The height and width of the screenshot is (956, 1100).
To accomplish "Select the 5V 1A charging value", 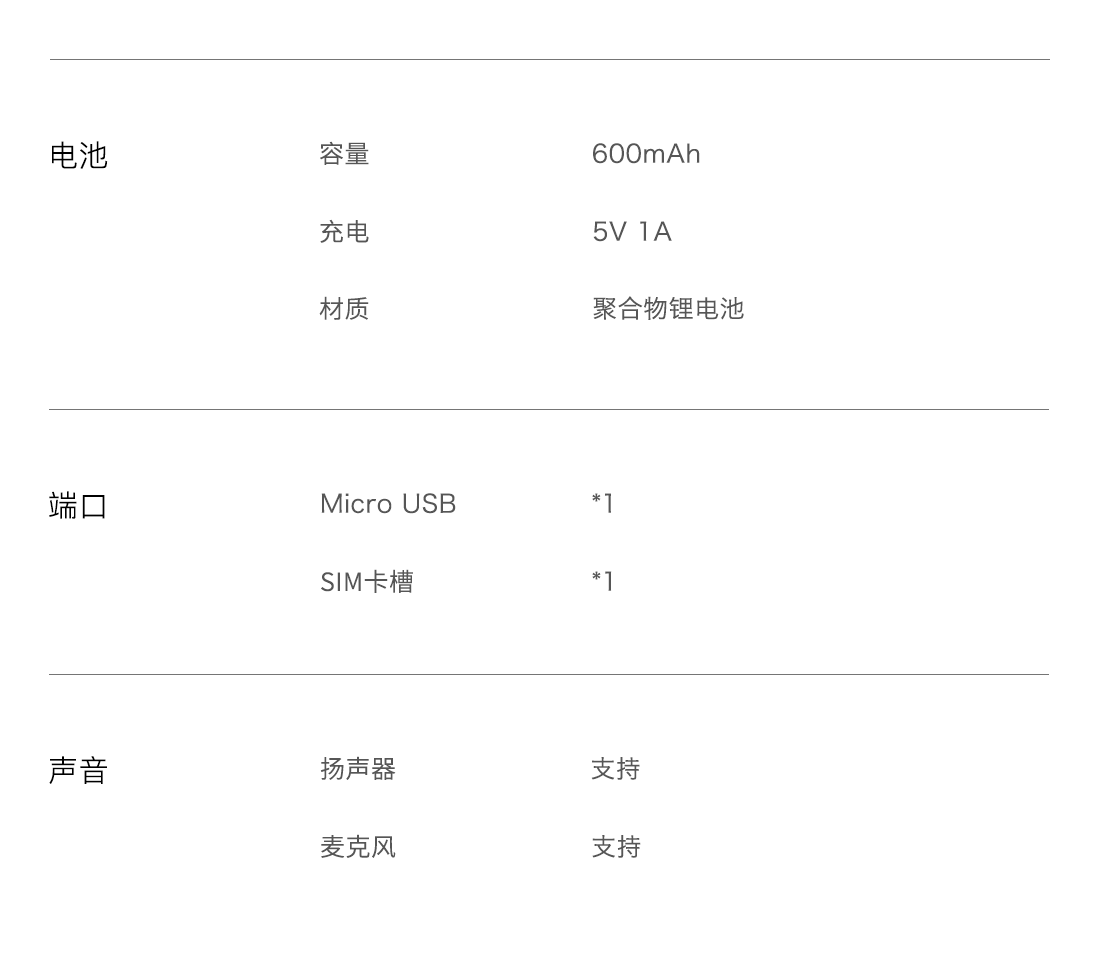I will 632,231.
